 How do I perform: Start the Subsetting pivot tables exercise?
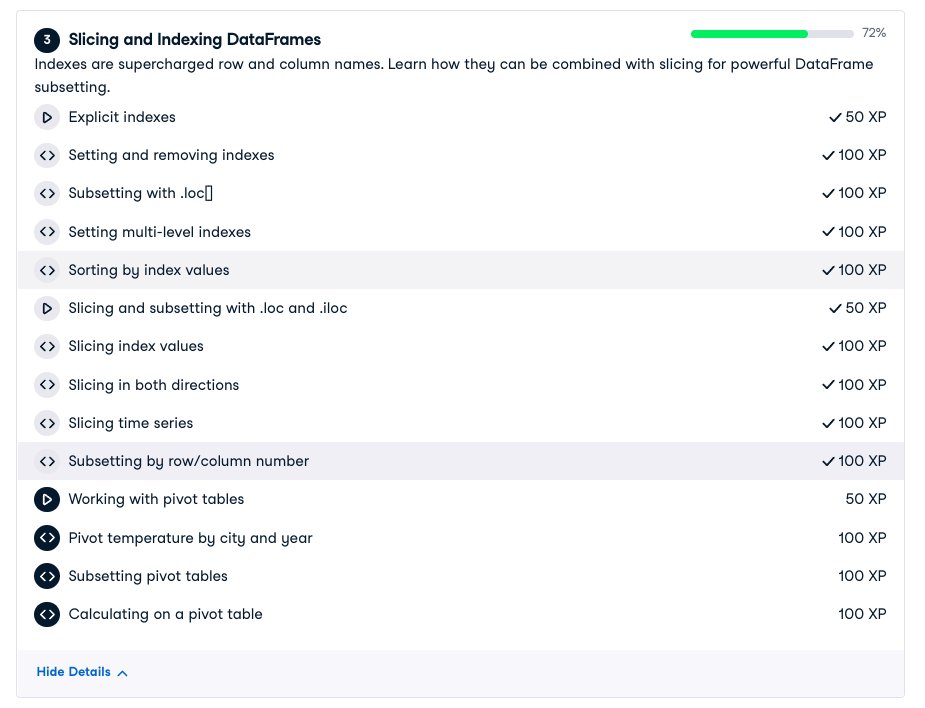147,576
